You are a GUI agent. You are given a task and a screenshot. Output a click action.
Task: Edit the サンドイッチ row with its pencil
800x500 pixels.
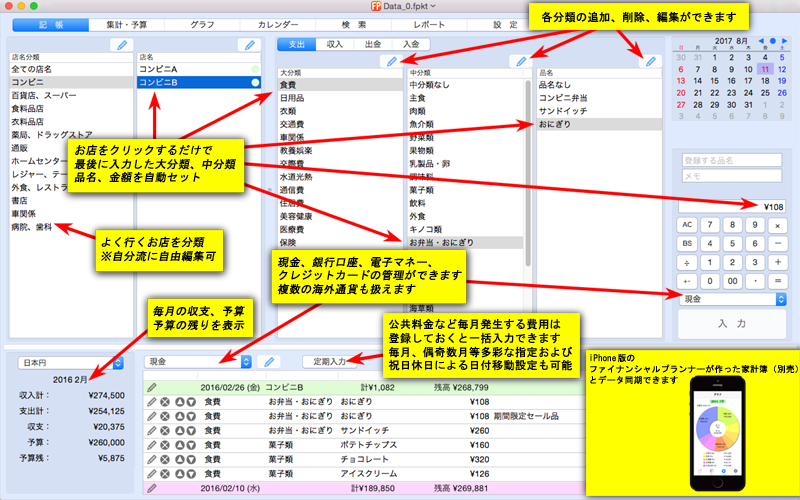pyautogui.click(x=152, y=431)
